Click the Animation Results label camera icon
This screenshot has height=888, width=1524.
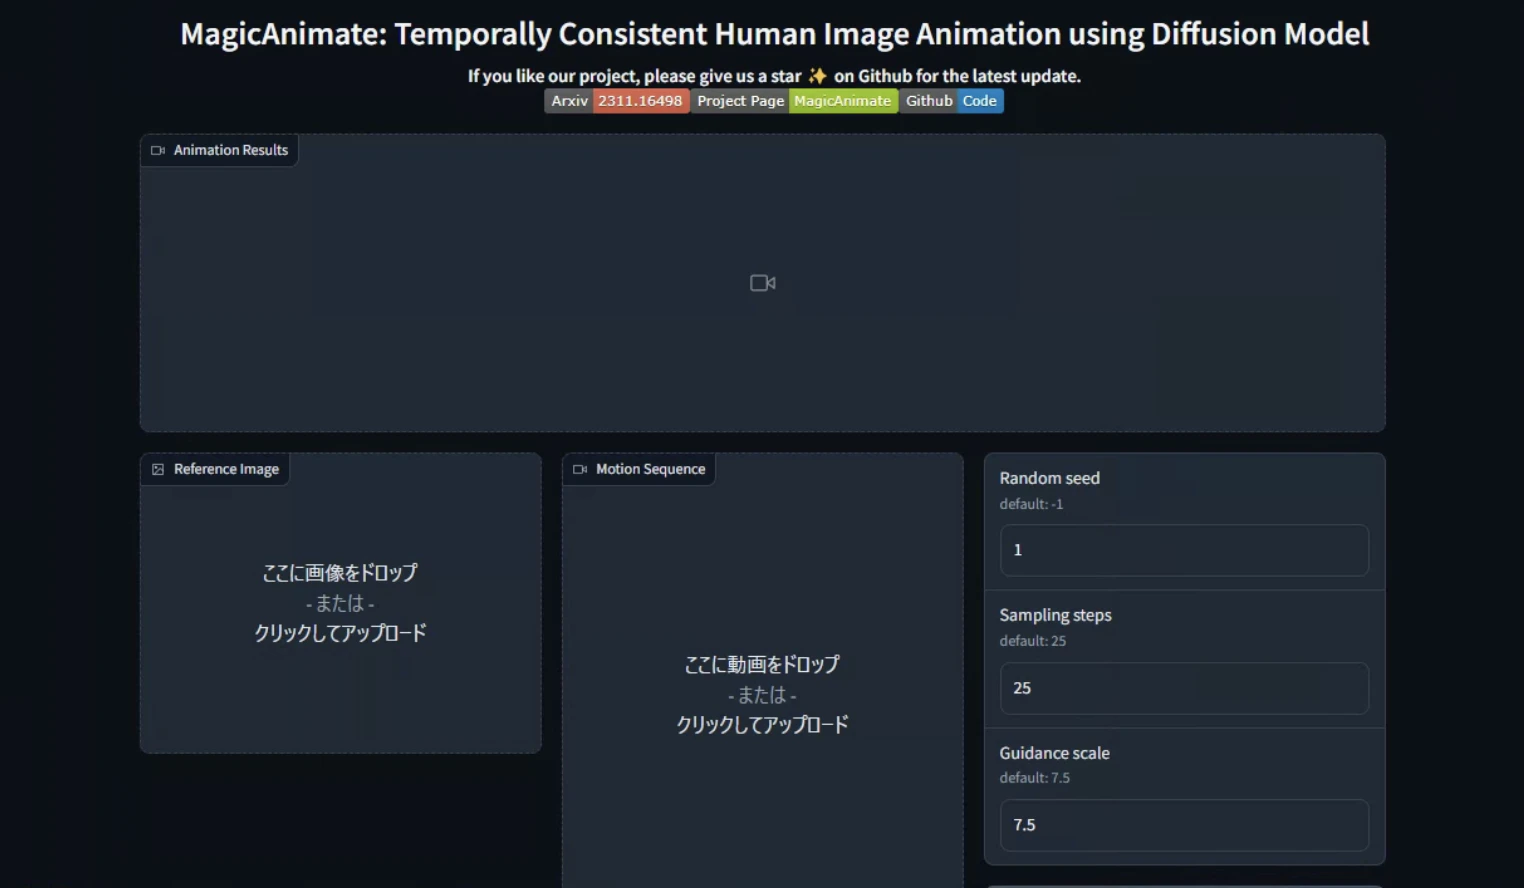click(158, 150)
